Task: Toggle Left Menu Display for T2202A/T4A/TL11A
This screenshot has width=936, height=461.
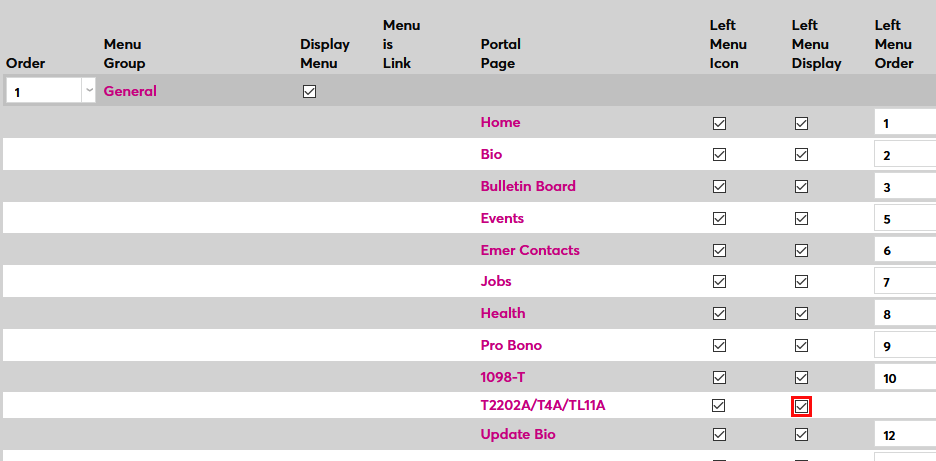Action: [801, 406]
